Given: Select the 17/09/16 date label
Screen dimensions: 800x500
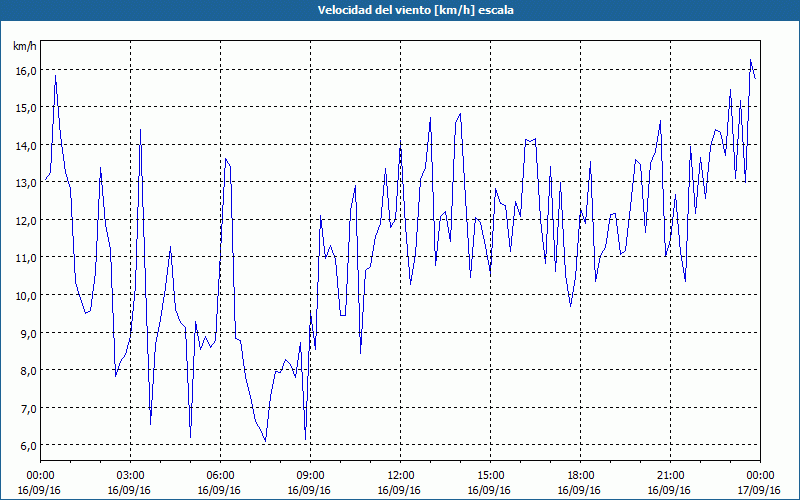Looking at the screenshot, I should coord(759,490).
